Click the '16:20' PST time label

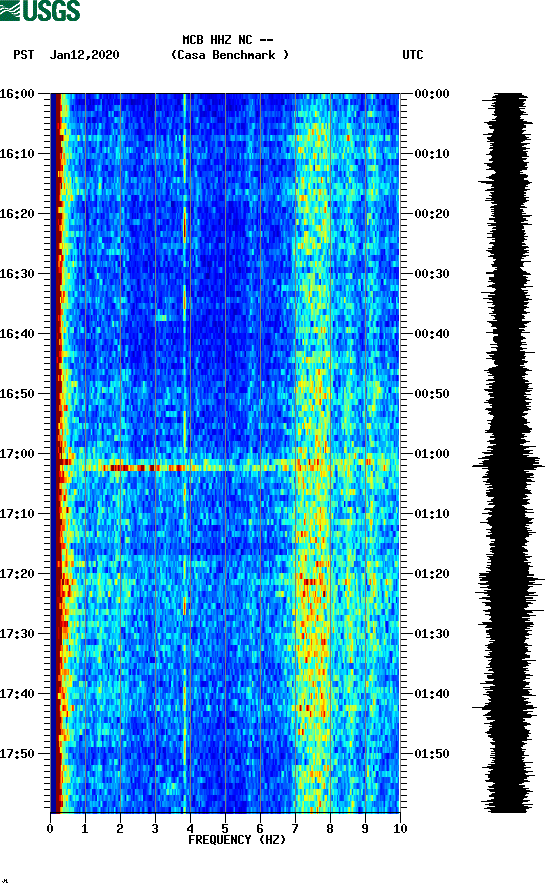17,213
